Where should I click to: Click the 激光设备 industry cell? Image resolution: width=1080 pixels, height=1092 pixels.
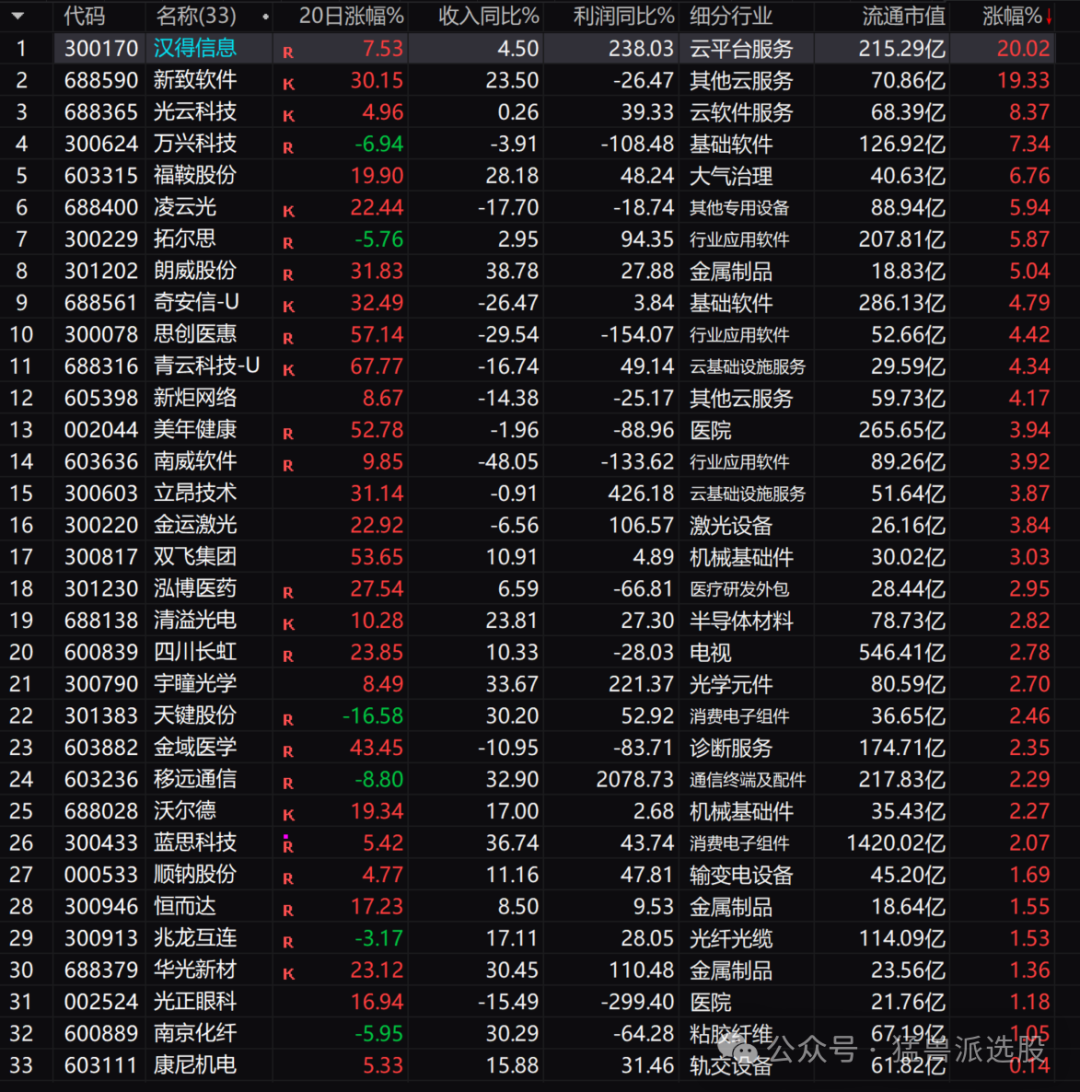click(x=730, y=525)
